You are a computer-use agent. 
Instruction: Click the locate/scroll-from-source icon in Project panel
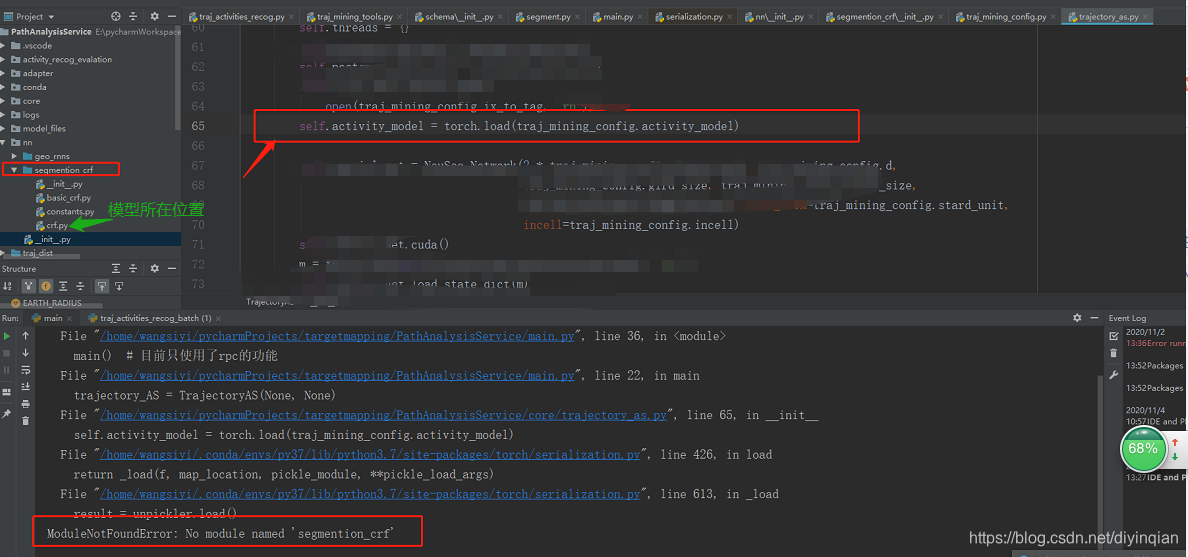click(x=116, y=16)
